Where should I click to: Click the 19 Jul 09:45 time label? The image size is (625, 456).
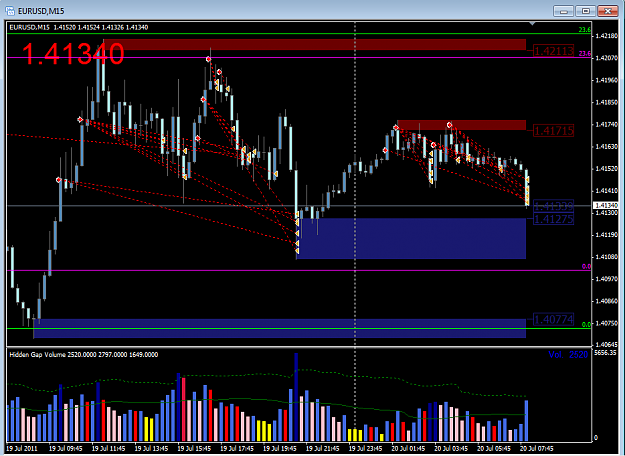point(66,448)
